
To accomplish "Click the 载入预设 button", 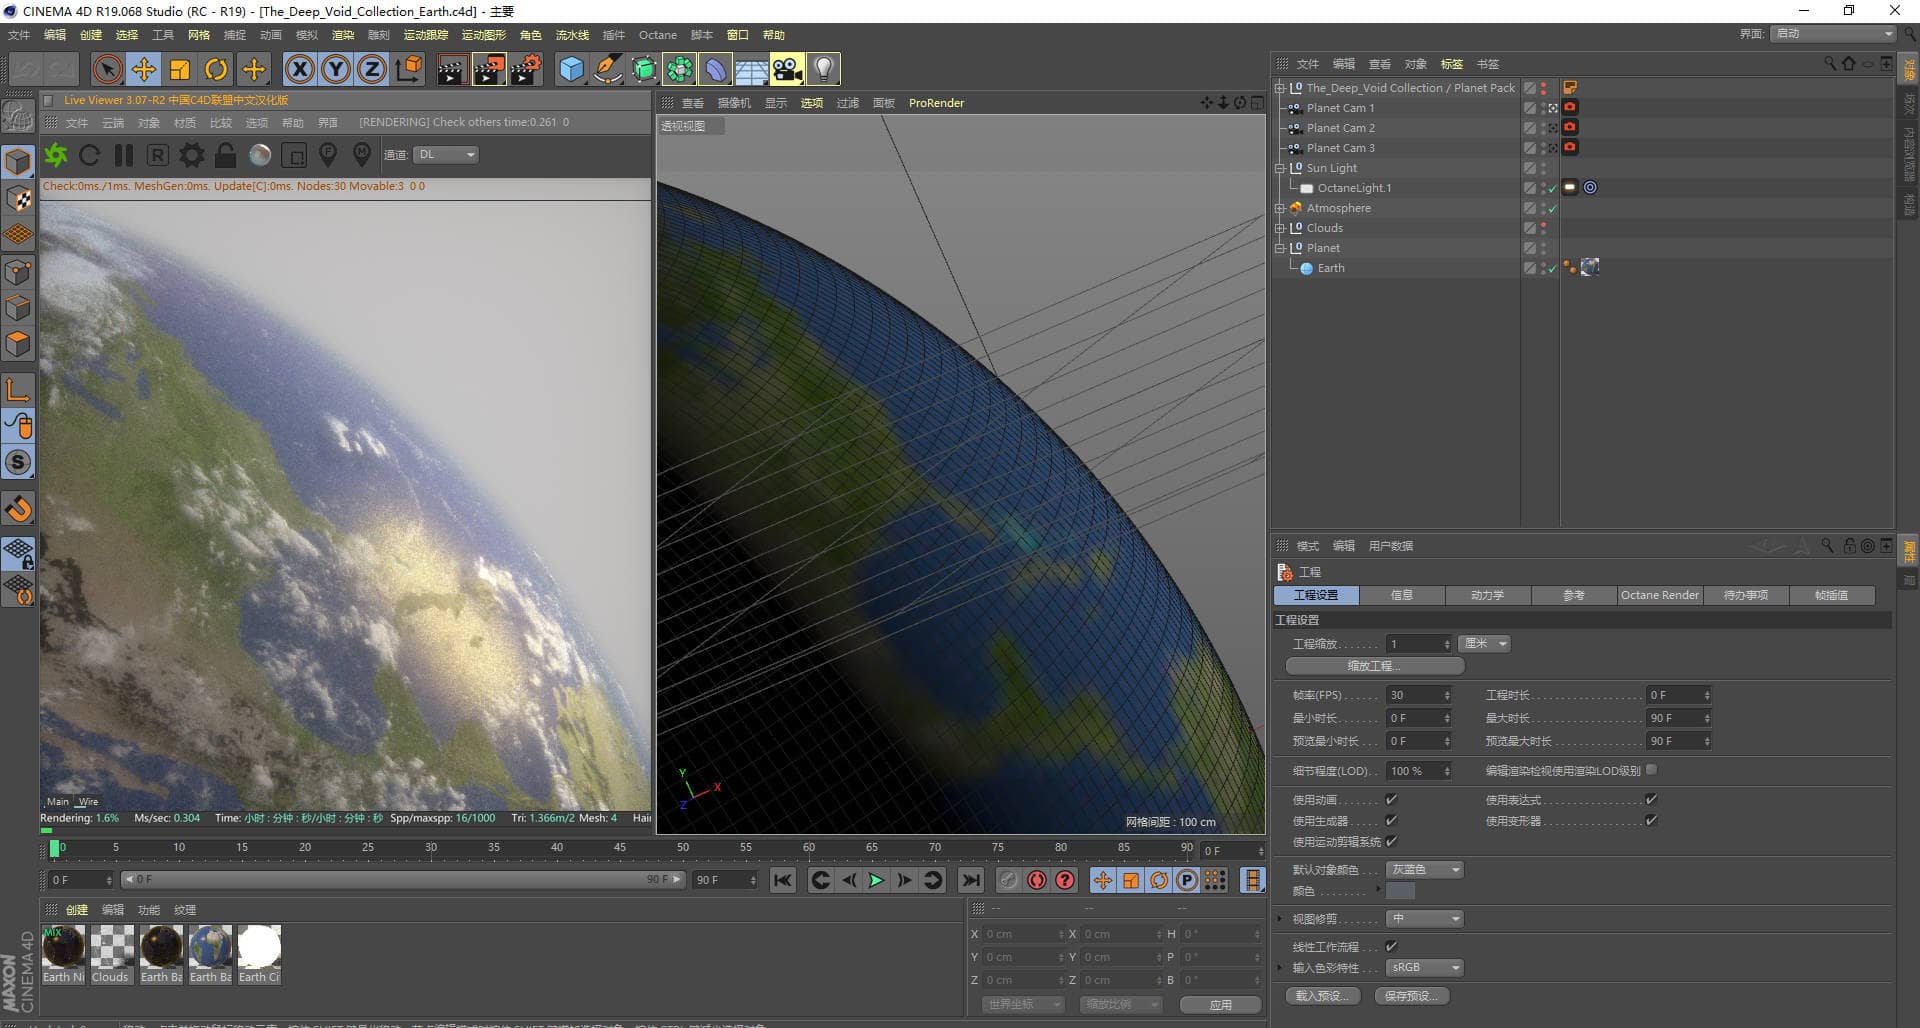I will click(1323, 996).
